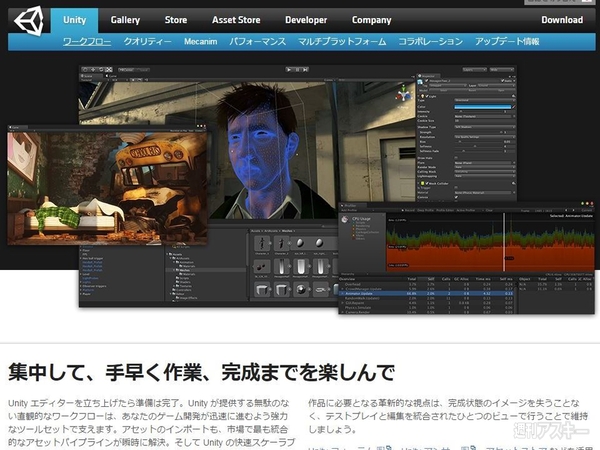The image size is (600, 450).
Task: Click the Pause button in the Unity editor toolbar
Action: click(297, 70)
